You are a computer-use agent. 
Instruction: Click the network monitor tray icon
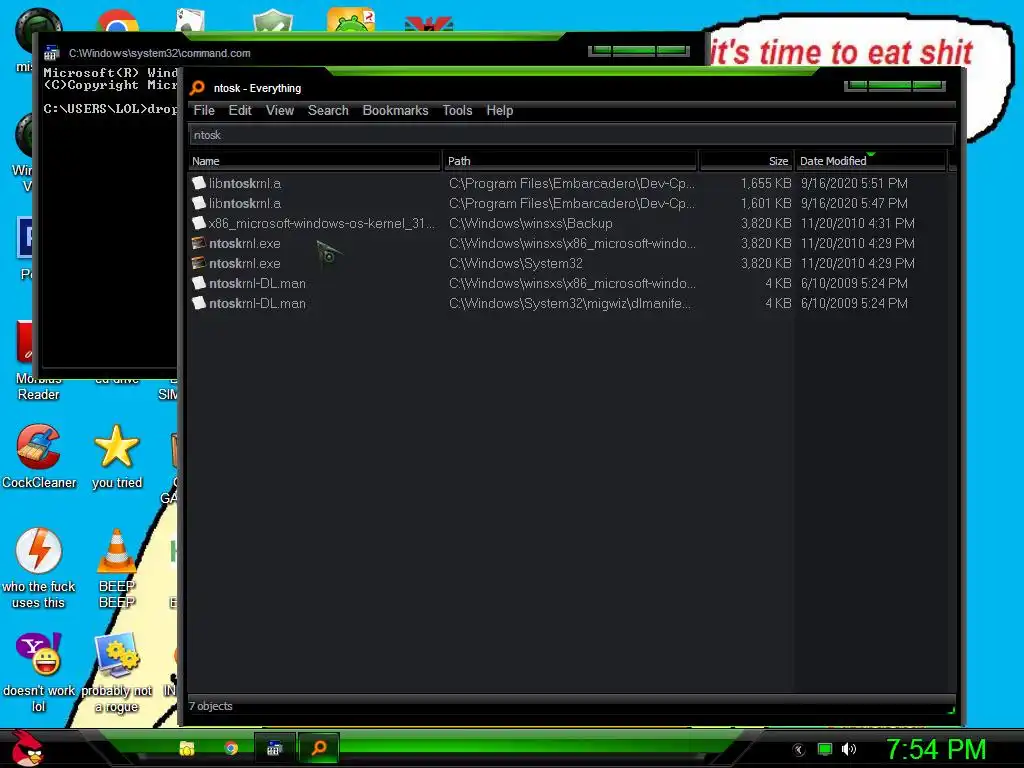click(x=825, y=749)
